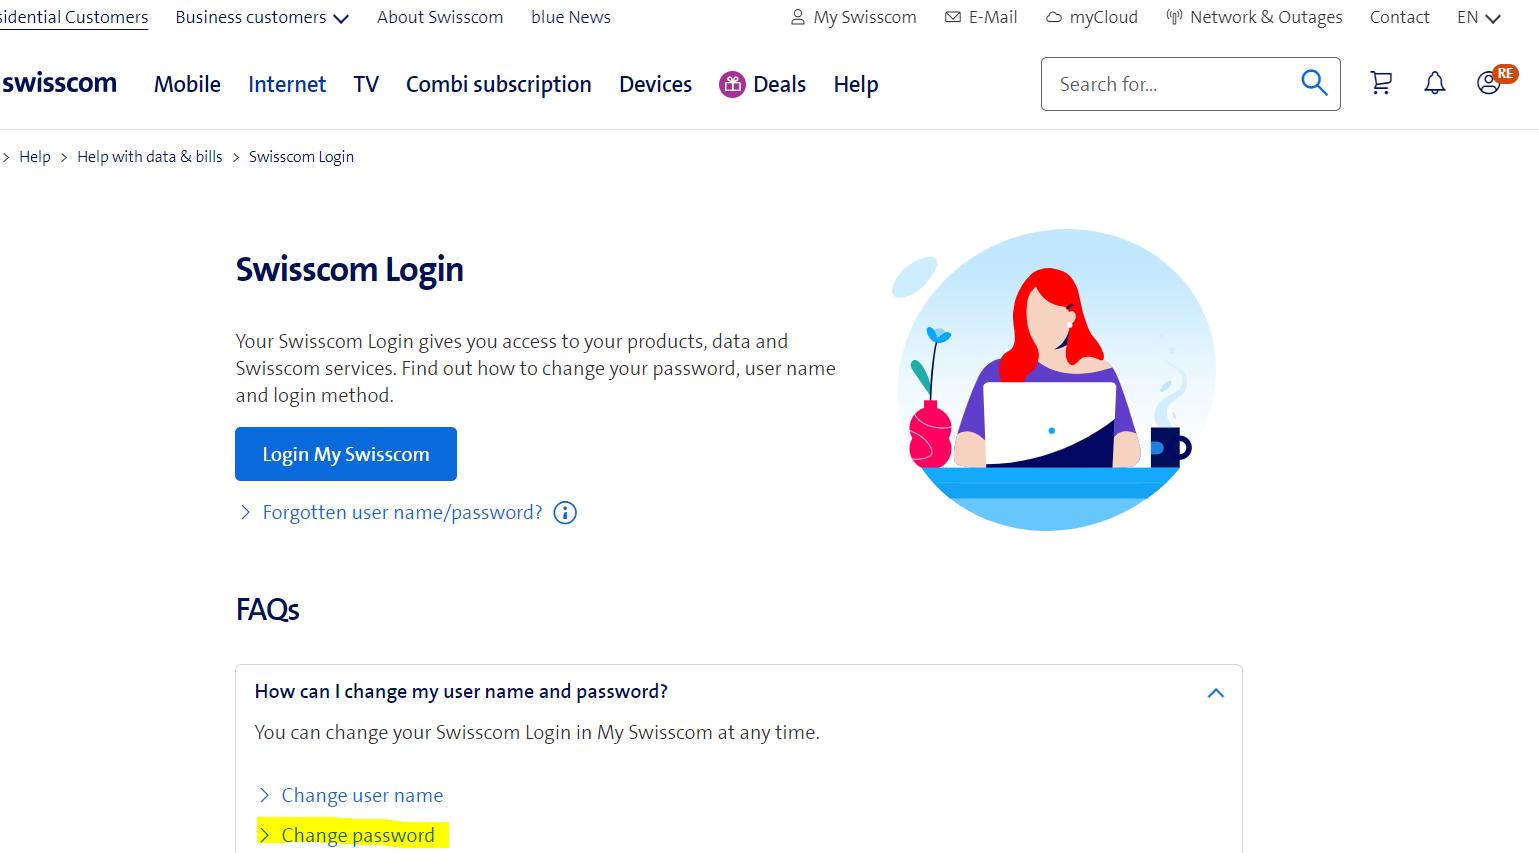Click the search magnifier icon

click(x=1314, y=83)
